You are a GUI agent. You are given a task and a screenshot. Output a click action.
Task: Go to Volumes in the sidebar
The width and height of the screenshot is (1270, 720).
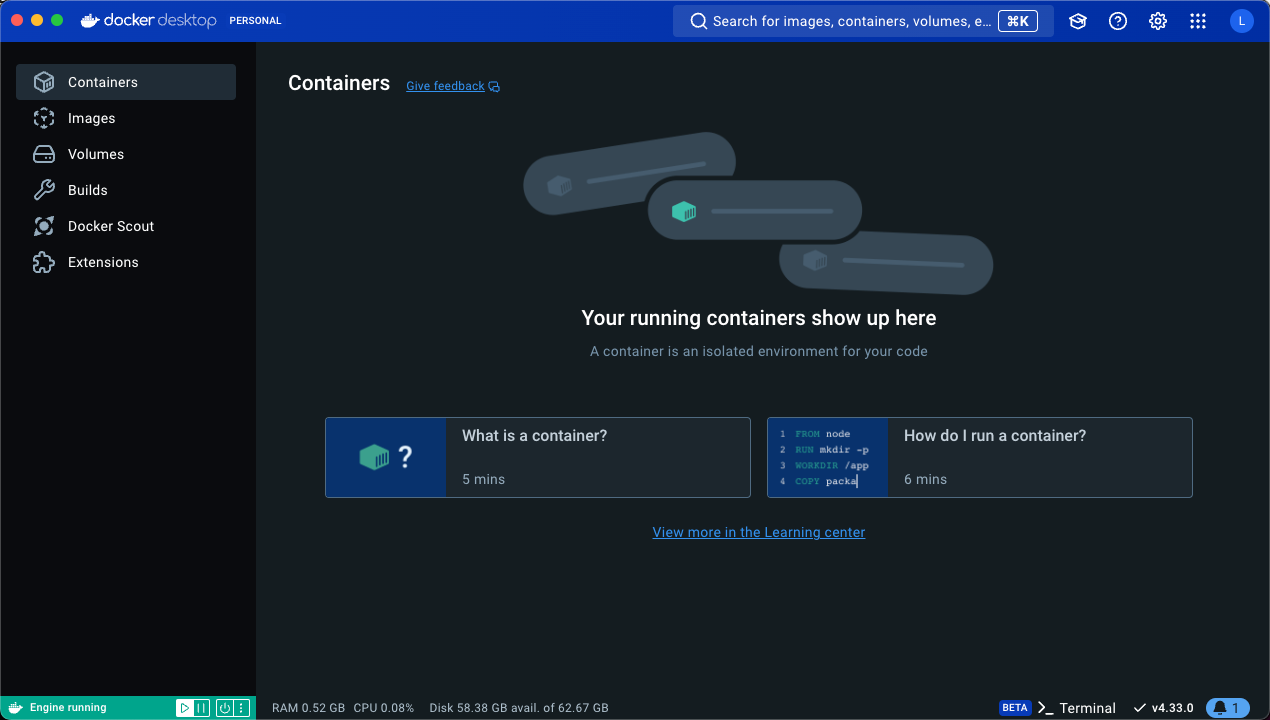pos(126,154)
